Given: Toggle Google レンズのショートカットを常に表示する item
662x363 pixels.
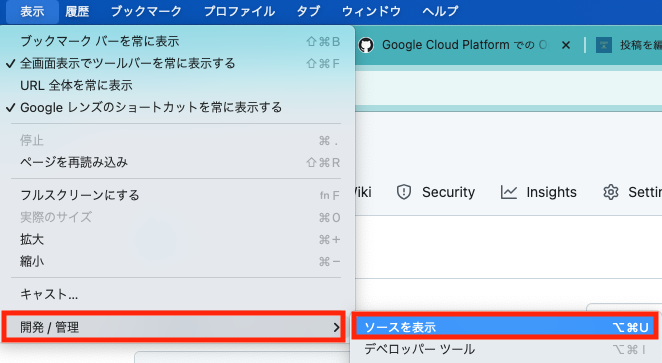Looking at the screenshot, I should pyautogui.click(x=177, y=107).
